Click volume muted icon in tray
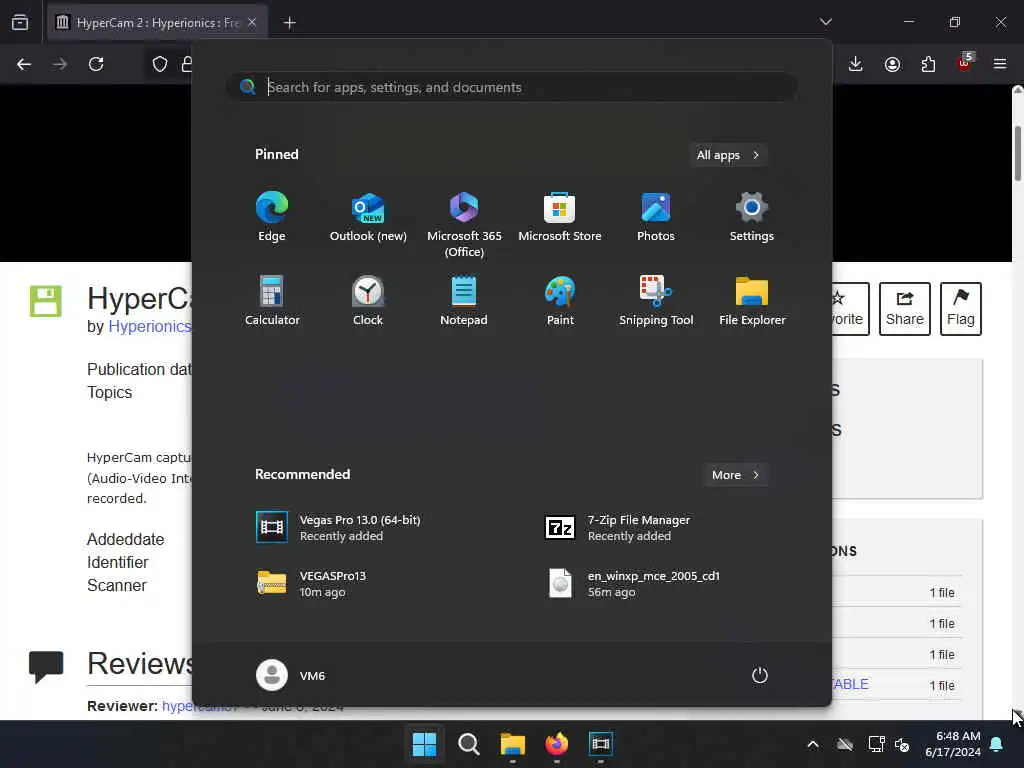The height and width of the screenshot is (768, 1024). click(902, 744)
